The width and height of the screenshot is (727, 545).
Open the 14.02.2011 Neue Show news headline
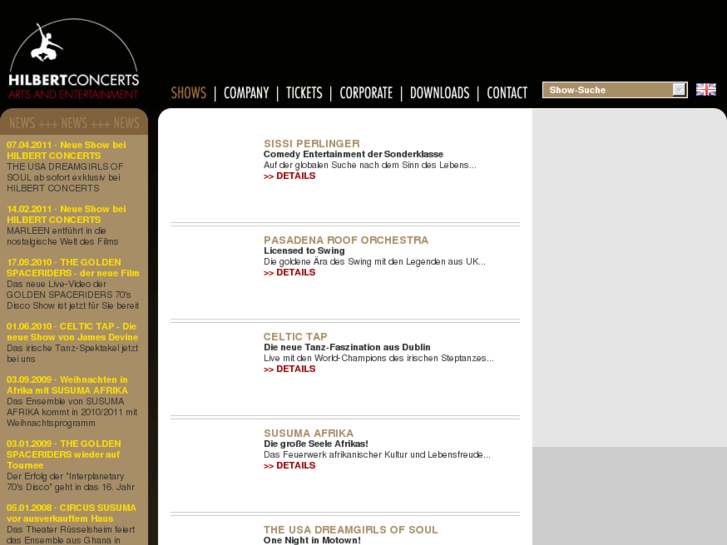pyautogui.click(x=66, y=214)
